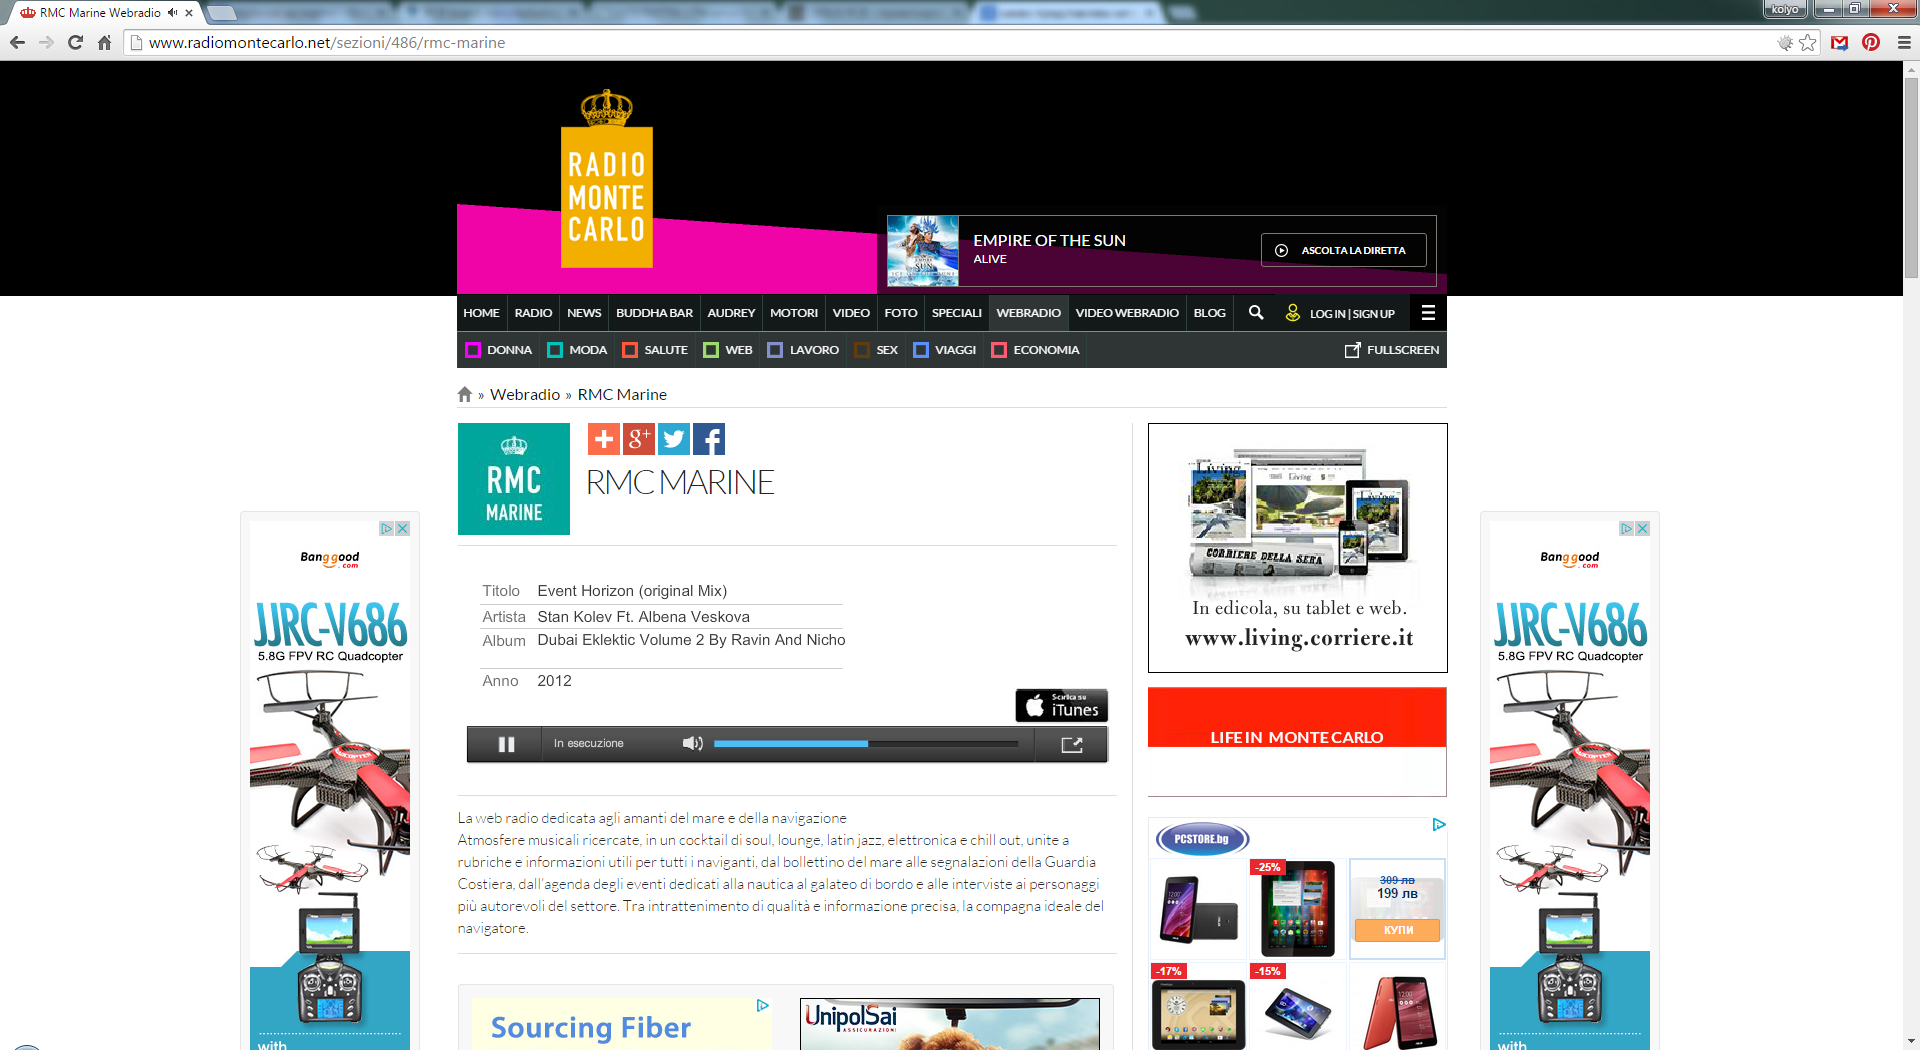Open the hamburger menu in the nav bar
The image size is (1920, 1050).
(1428, 313)
